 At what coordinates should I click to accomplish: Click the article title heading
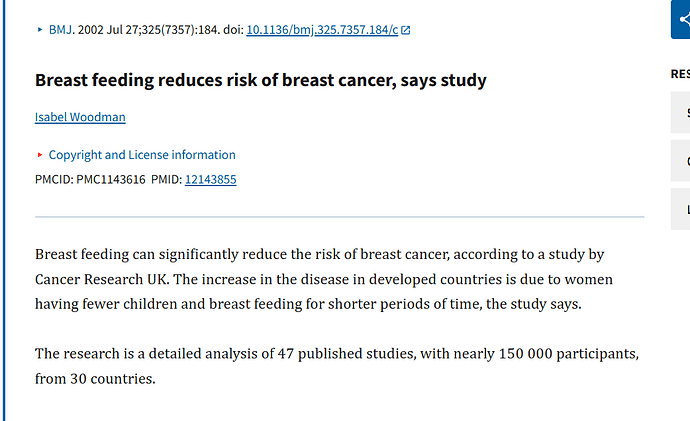260,80
